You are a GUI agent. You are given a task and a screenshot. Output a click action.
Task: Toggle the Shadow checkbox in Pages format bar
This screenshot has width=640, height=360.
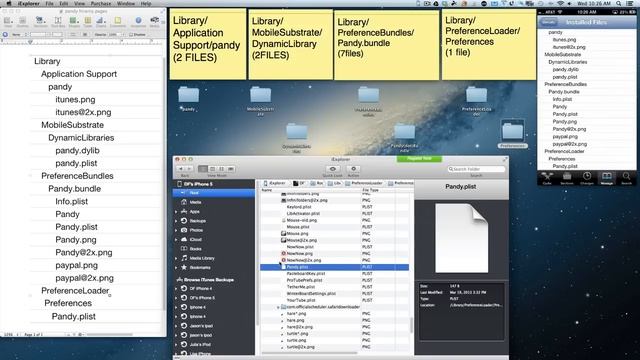click(131, 35)
